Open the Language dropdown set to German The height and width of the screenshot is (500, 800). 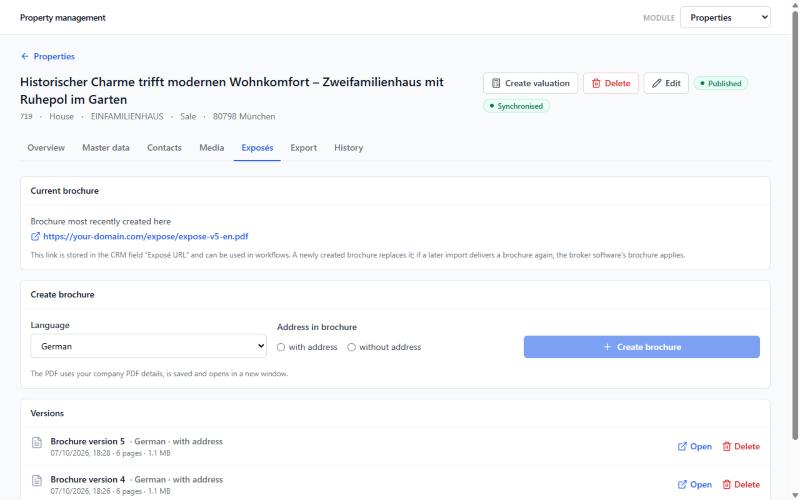click(x=148, y=346)
